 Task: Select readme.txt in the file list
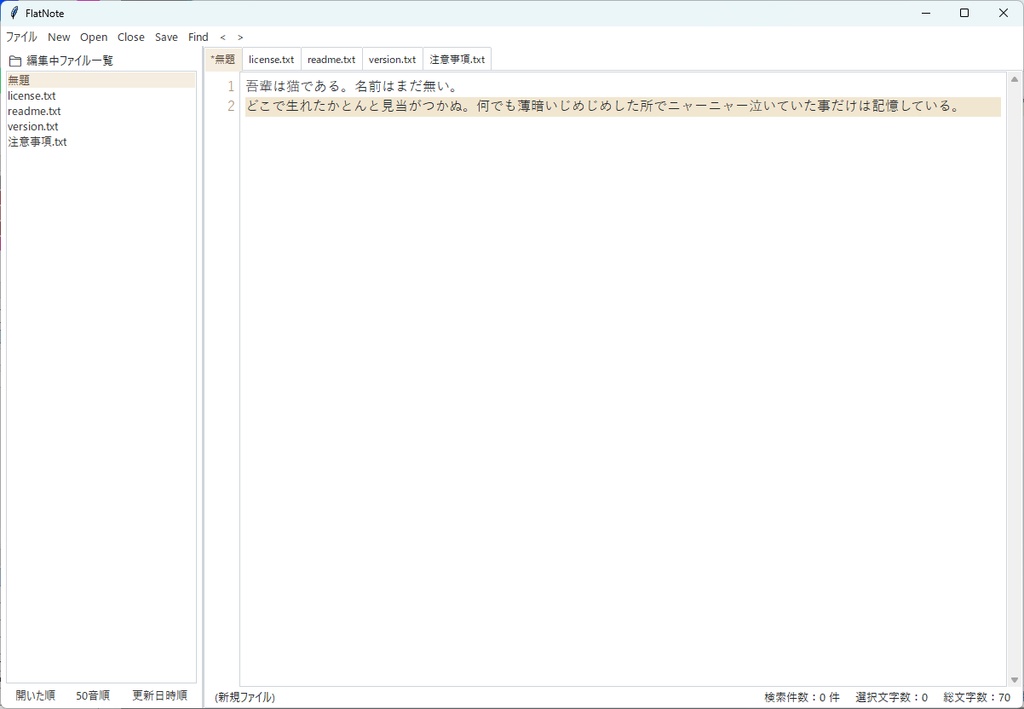point(101,111)
